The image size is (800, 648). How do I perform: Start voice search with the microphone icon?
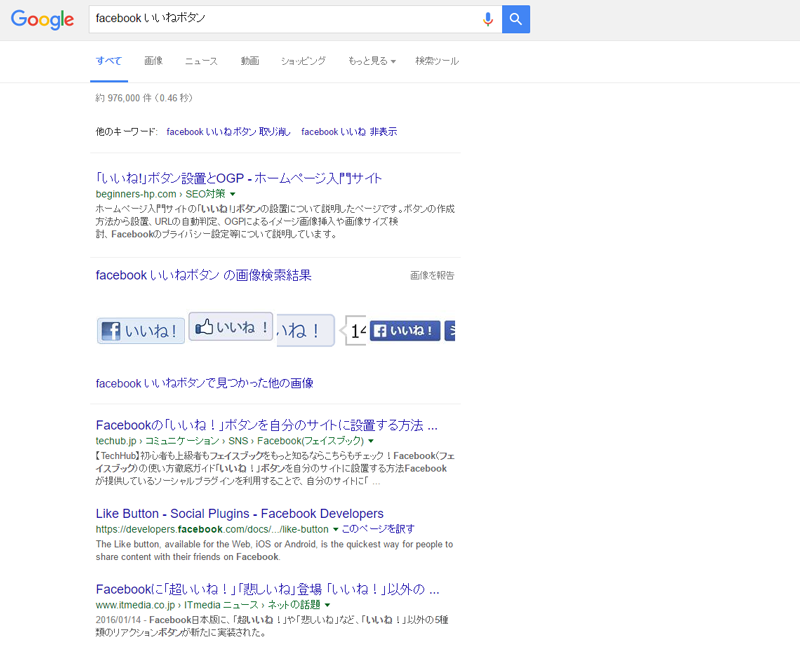click(x=488, y=19)
